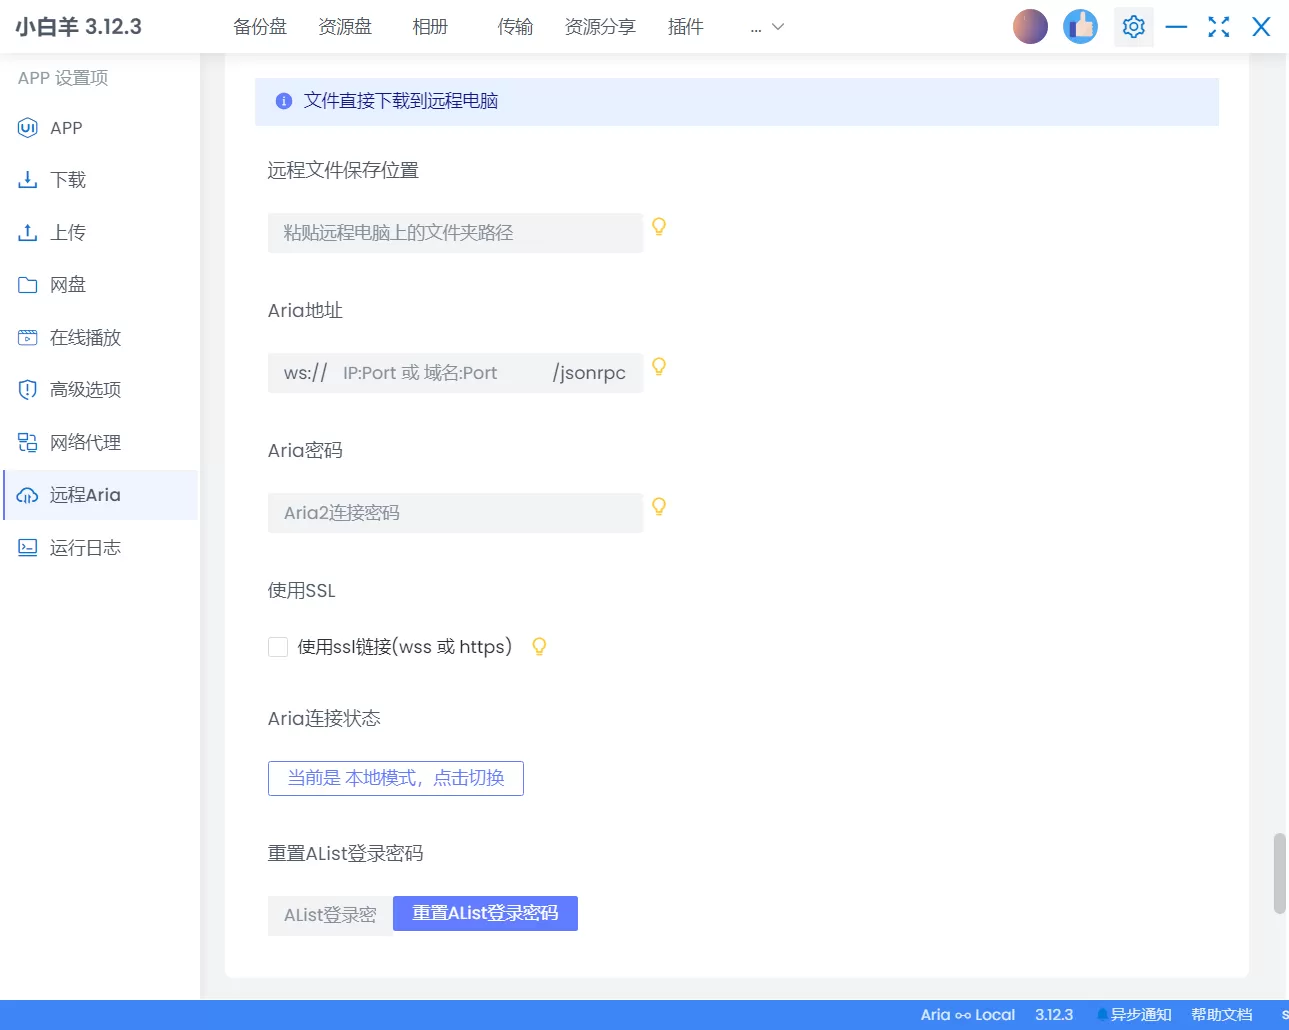The width and height of the screenshot is (1289, 1030).
Task: Open the 下载 settings section
Action: coord(69,180)
